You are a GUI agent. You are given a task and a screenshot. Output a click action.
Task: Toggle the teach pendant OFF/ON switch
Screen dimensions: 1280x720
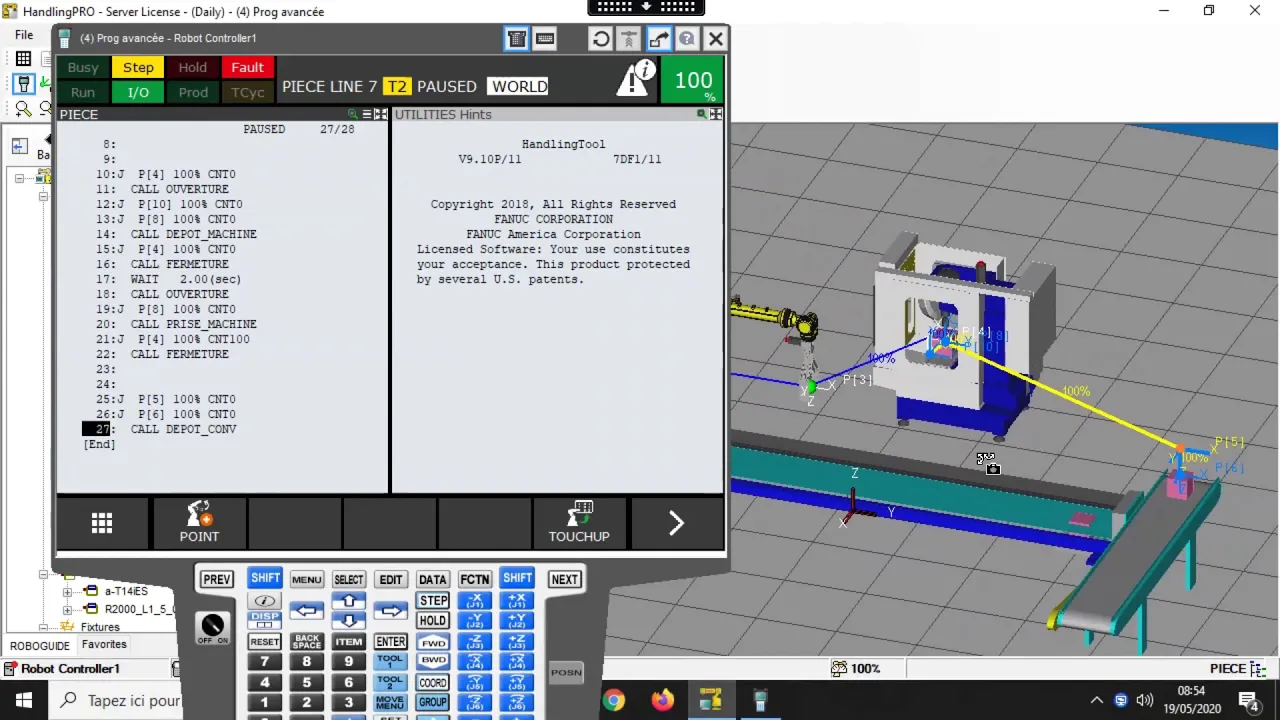[212, 627]
